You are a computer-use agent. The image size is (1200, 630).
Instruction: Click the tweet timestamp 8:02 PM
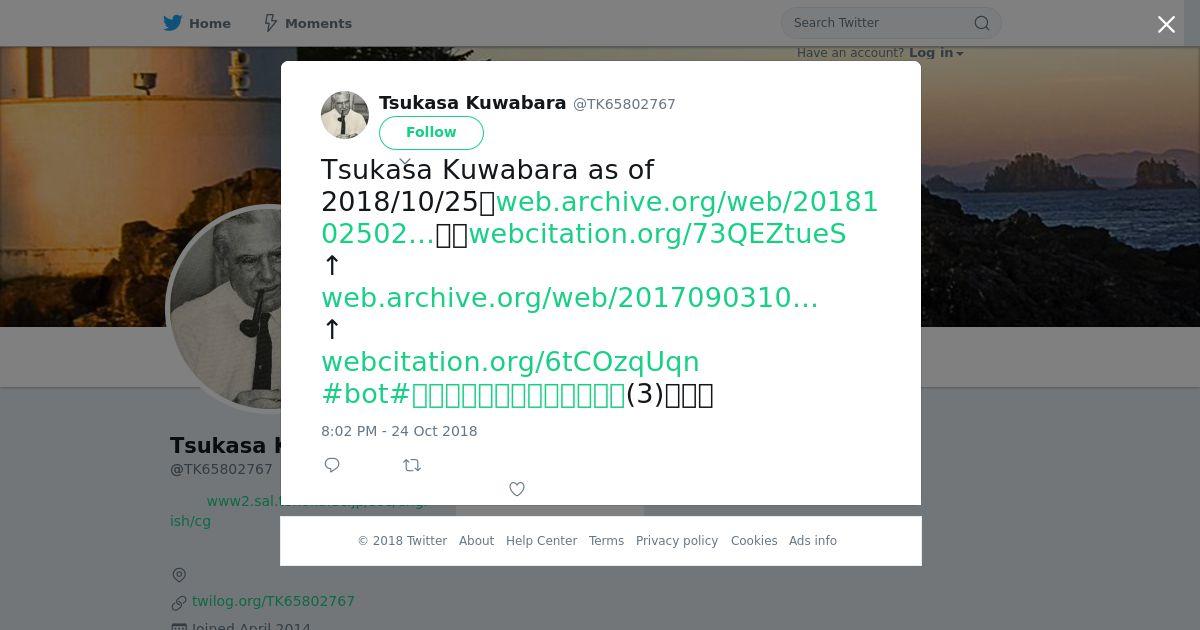[399, 431]
